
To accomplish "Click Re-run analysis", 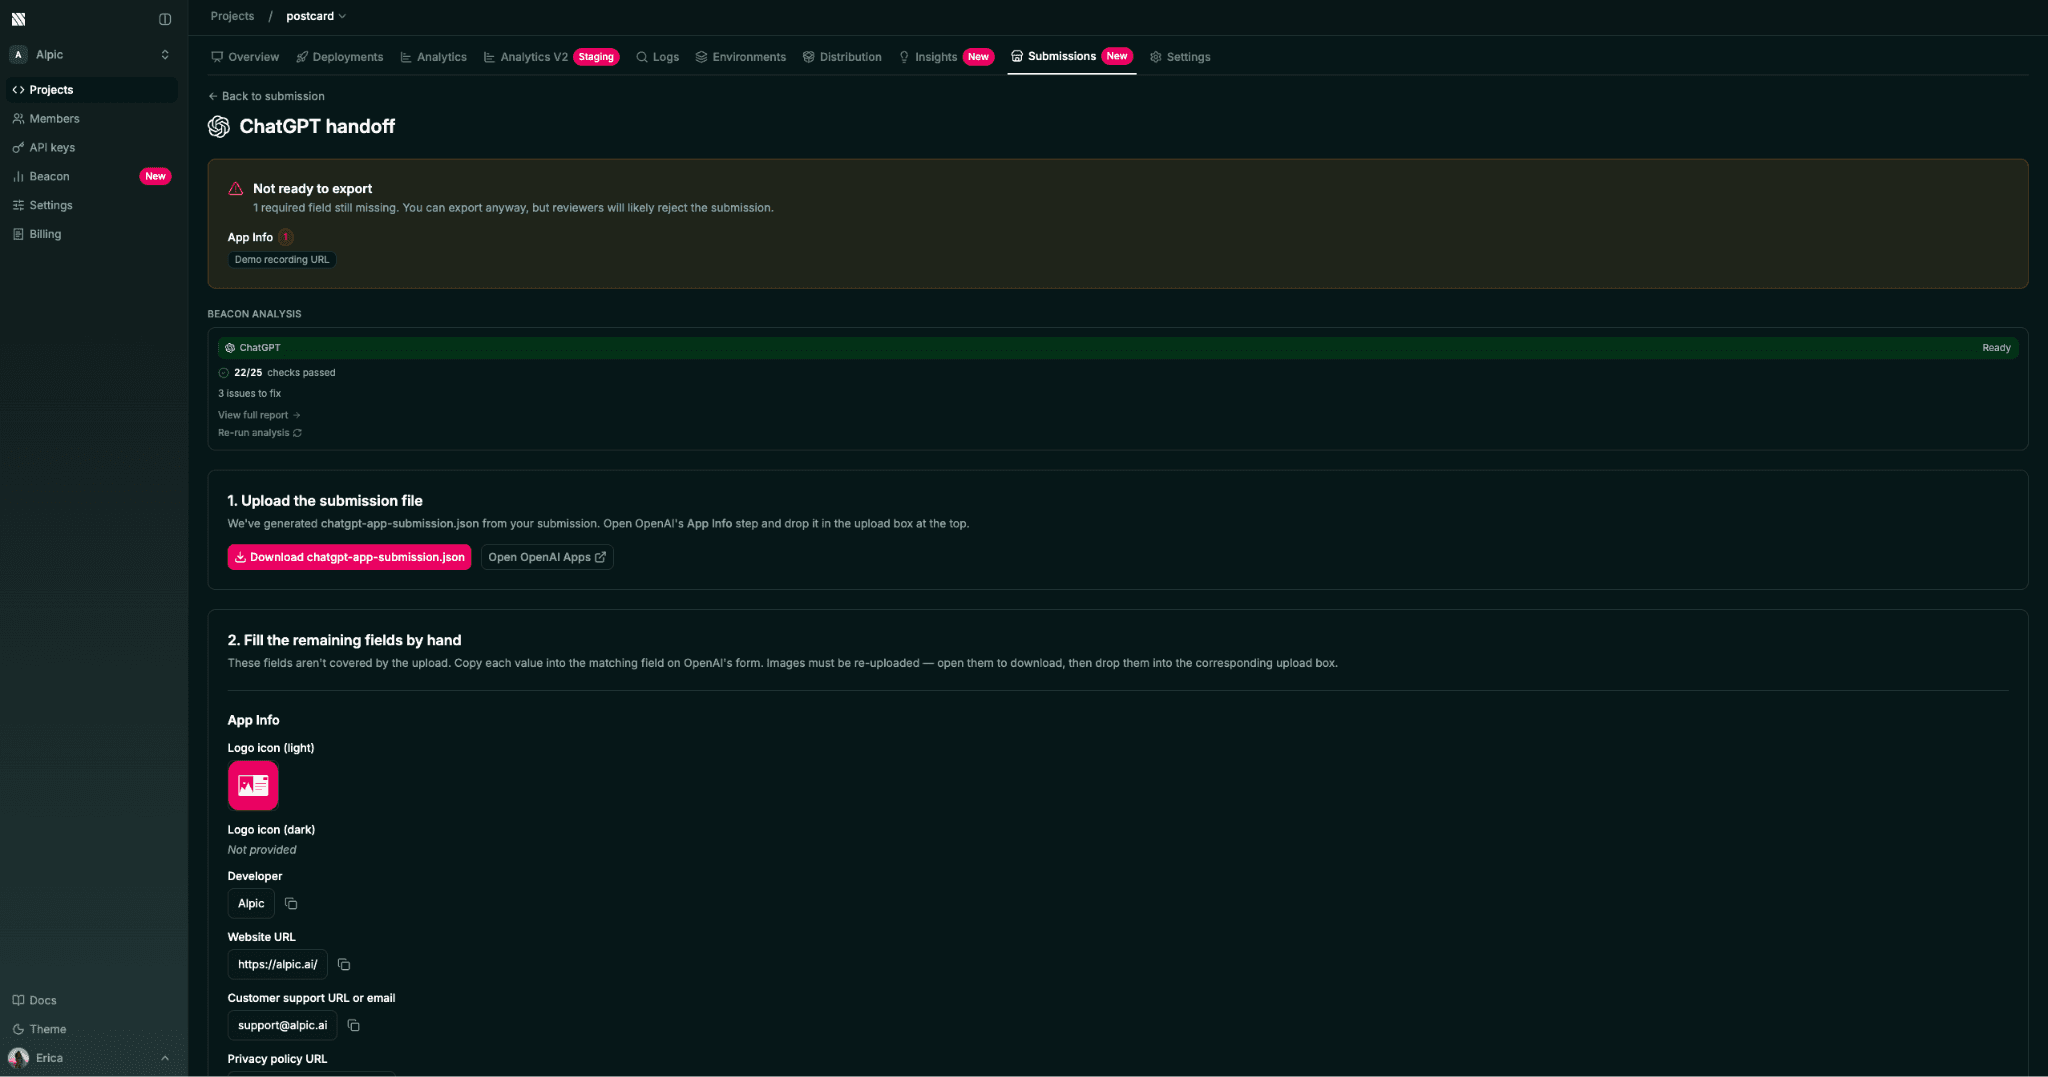I will click(260, 433).
